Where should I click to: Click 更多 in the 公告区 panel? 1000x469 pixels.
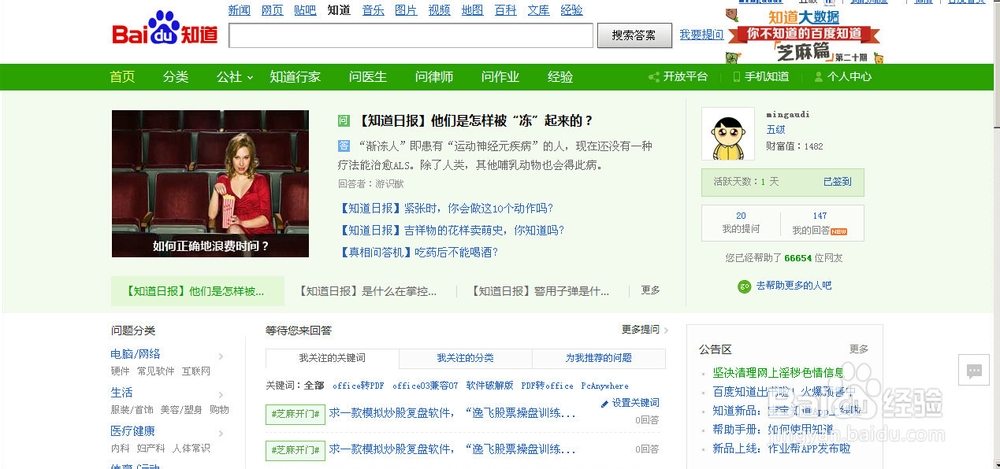(859, 349)
